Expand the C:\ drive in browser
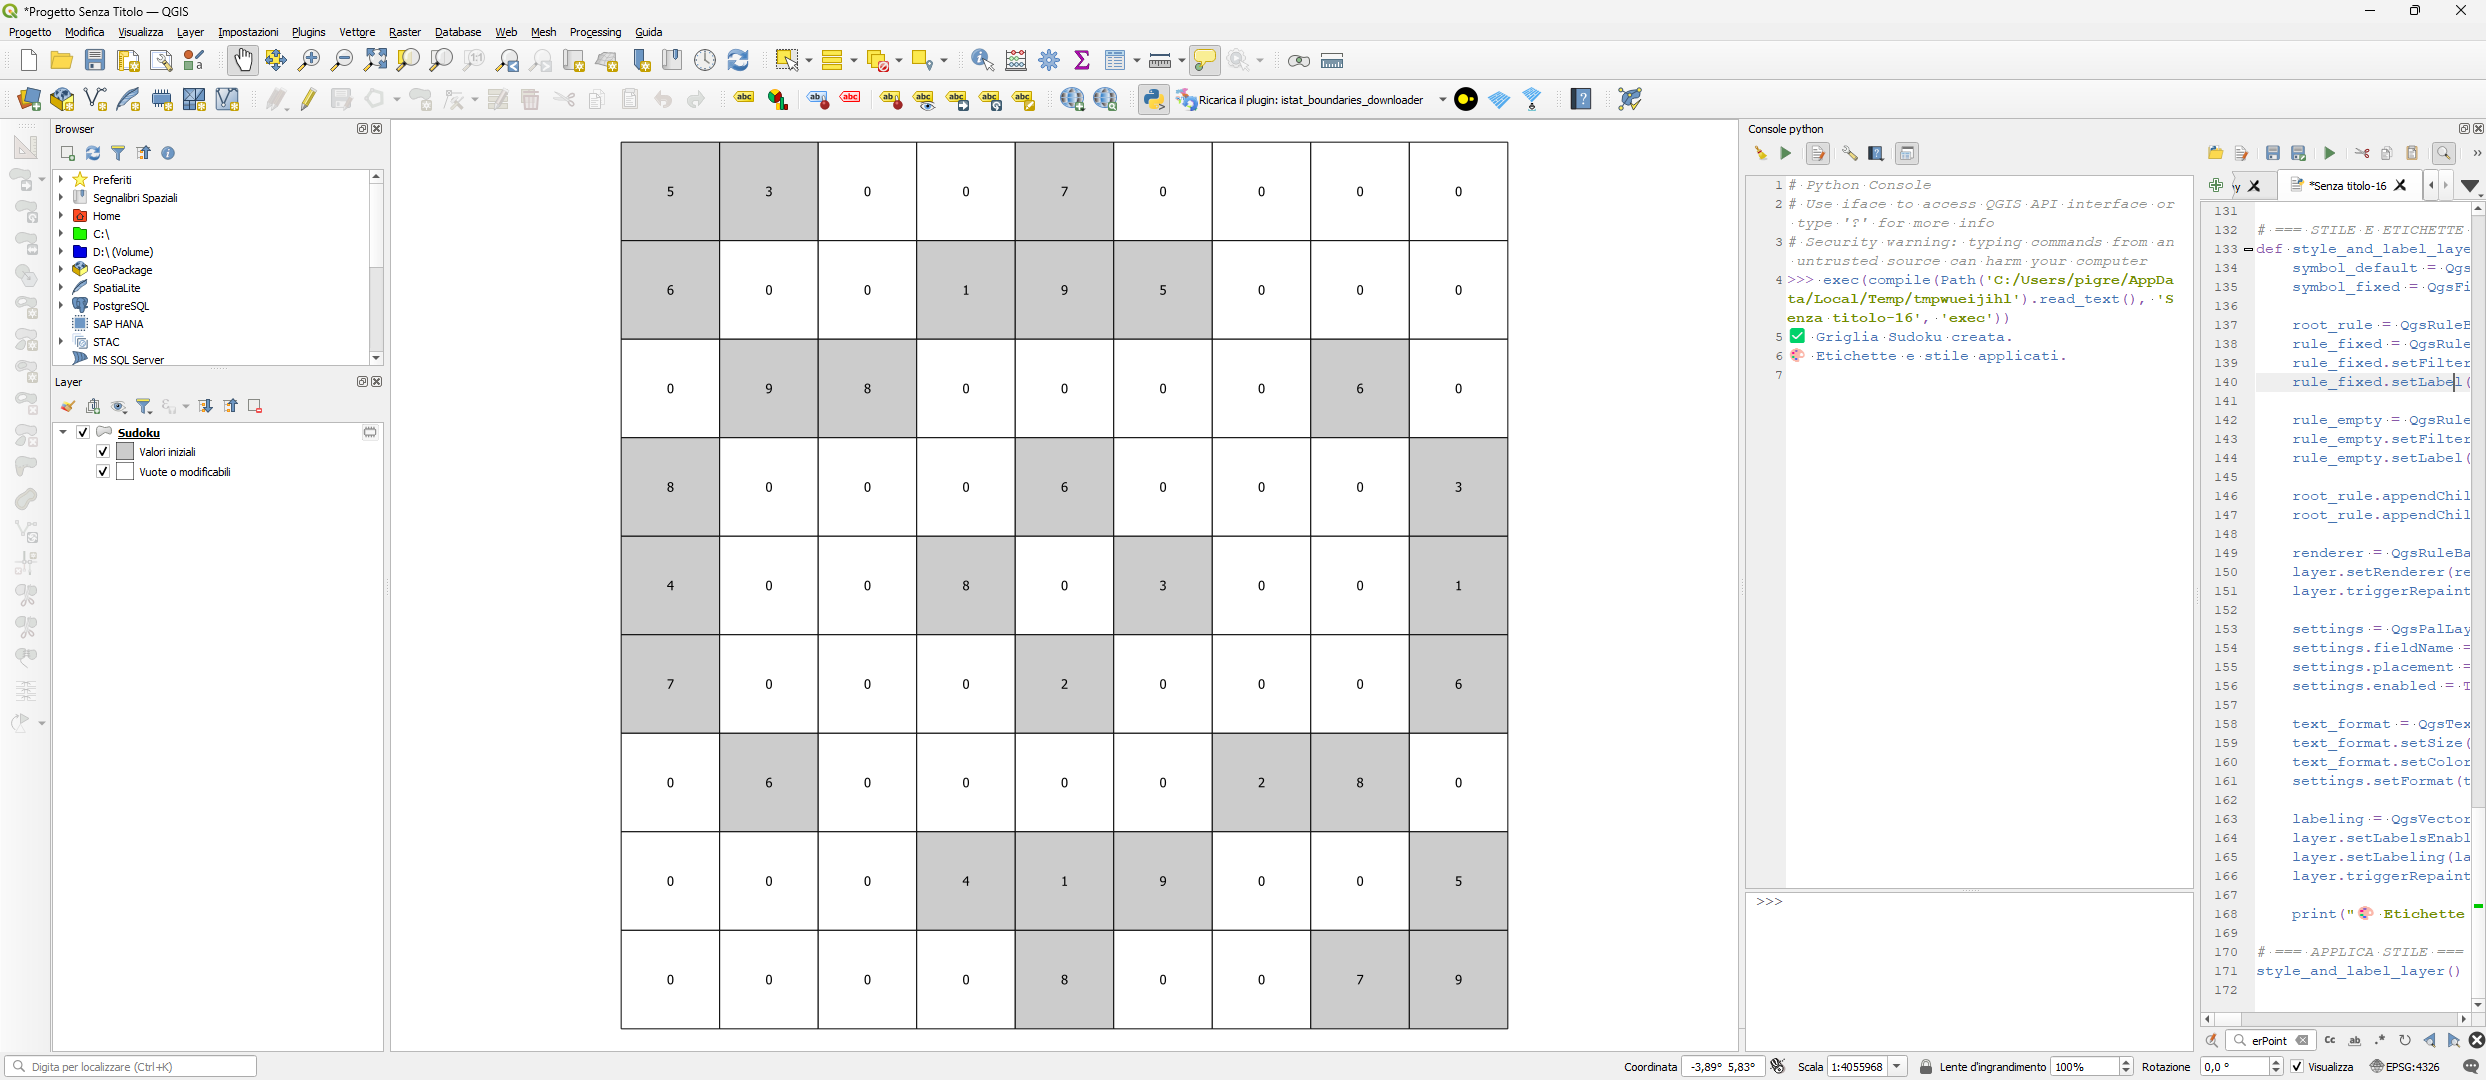The height and width of the screenshot is (1080, 2486). (61, 233)
